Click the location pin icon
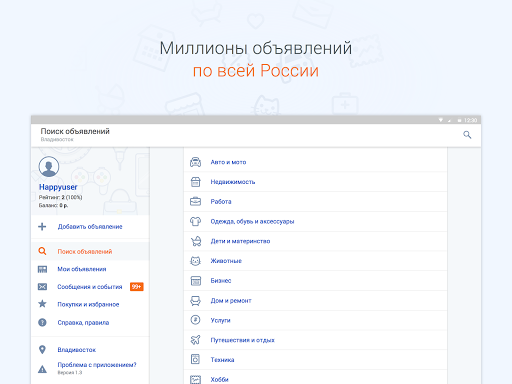512x384 pixels. (42, 349)
